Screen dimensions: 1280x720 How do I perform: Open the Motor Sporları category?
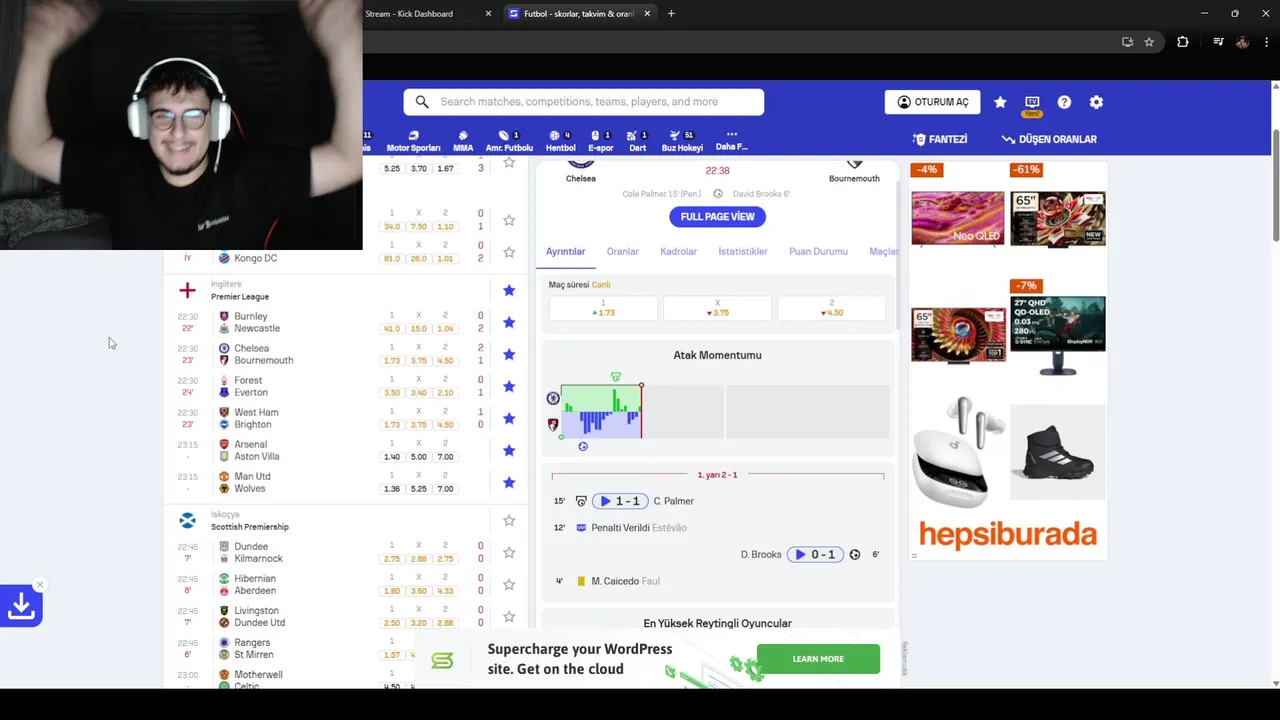coord(413,141)
